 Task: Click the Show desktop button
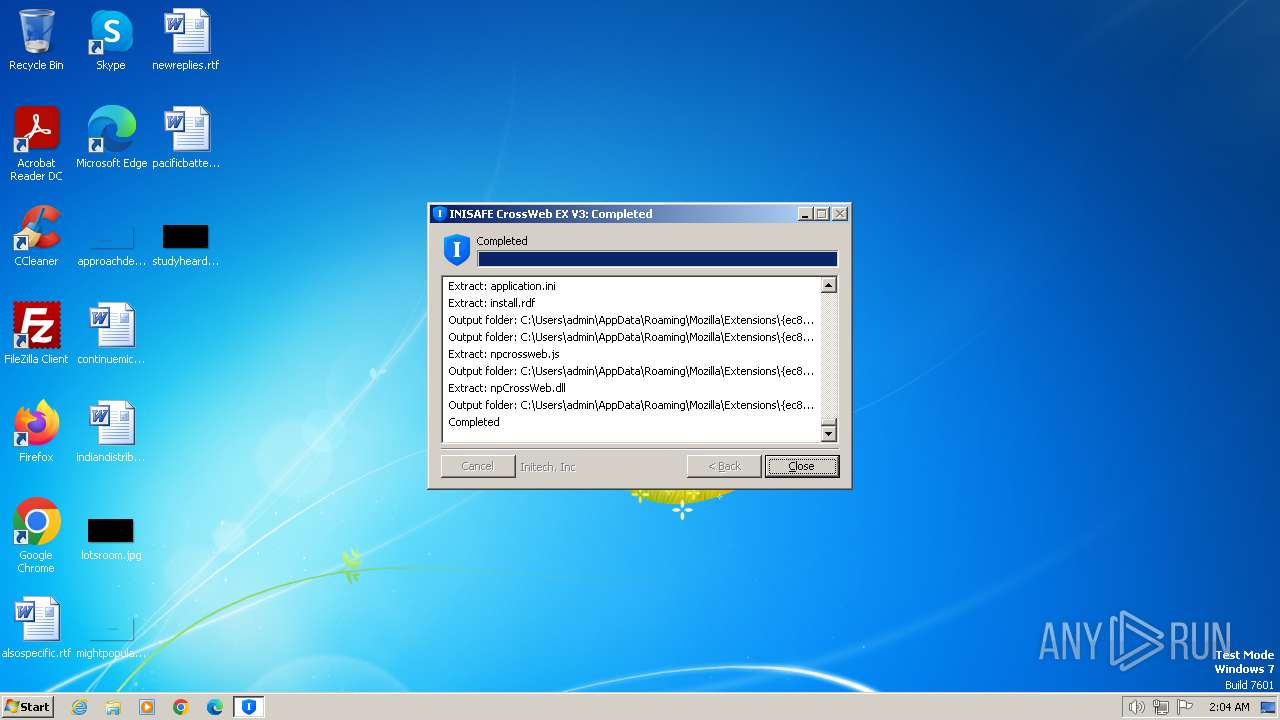pos(1269,707)
